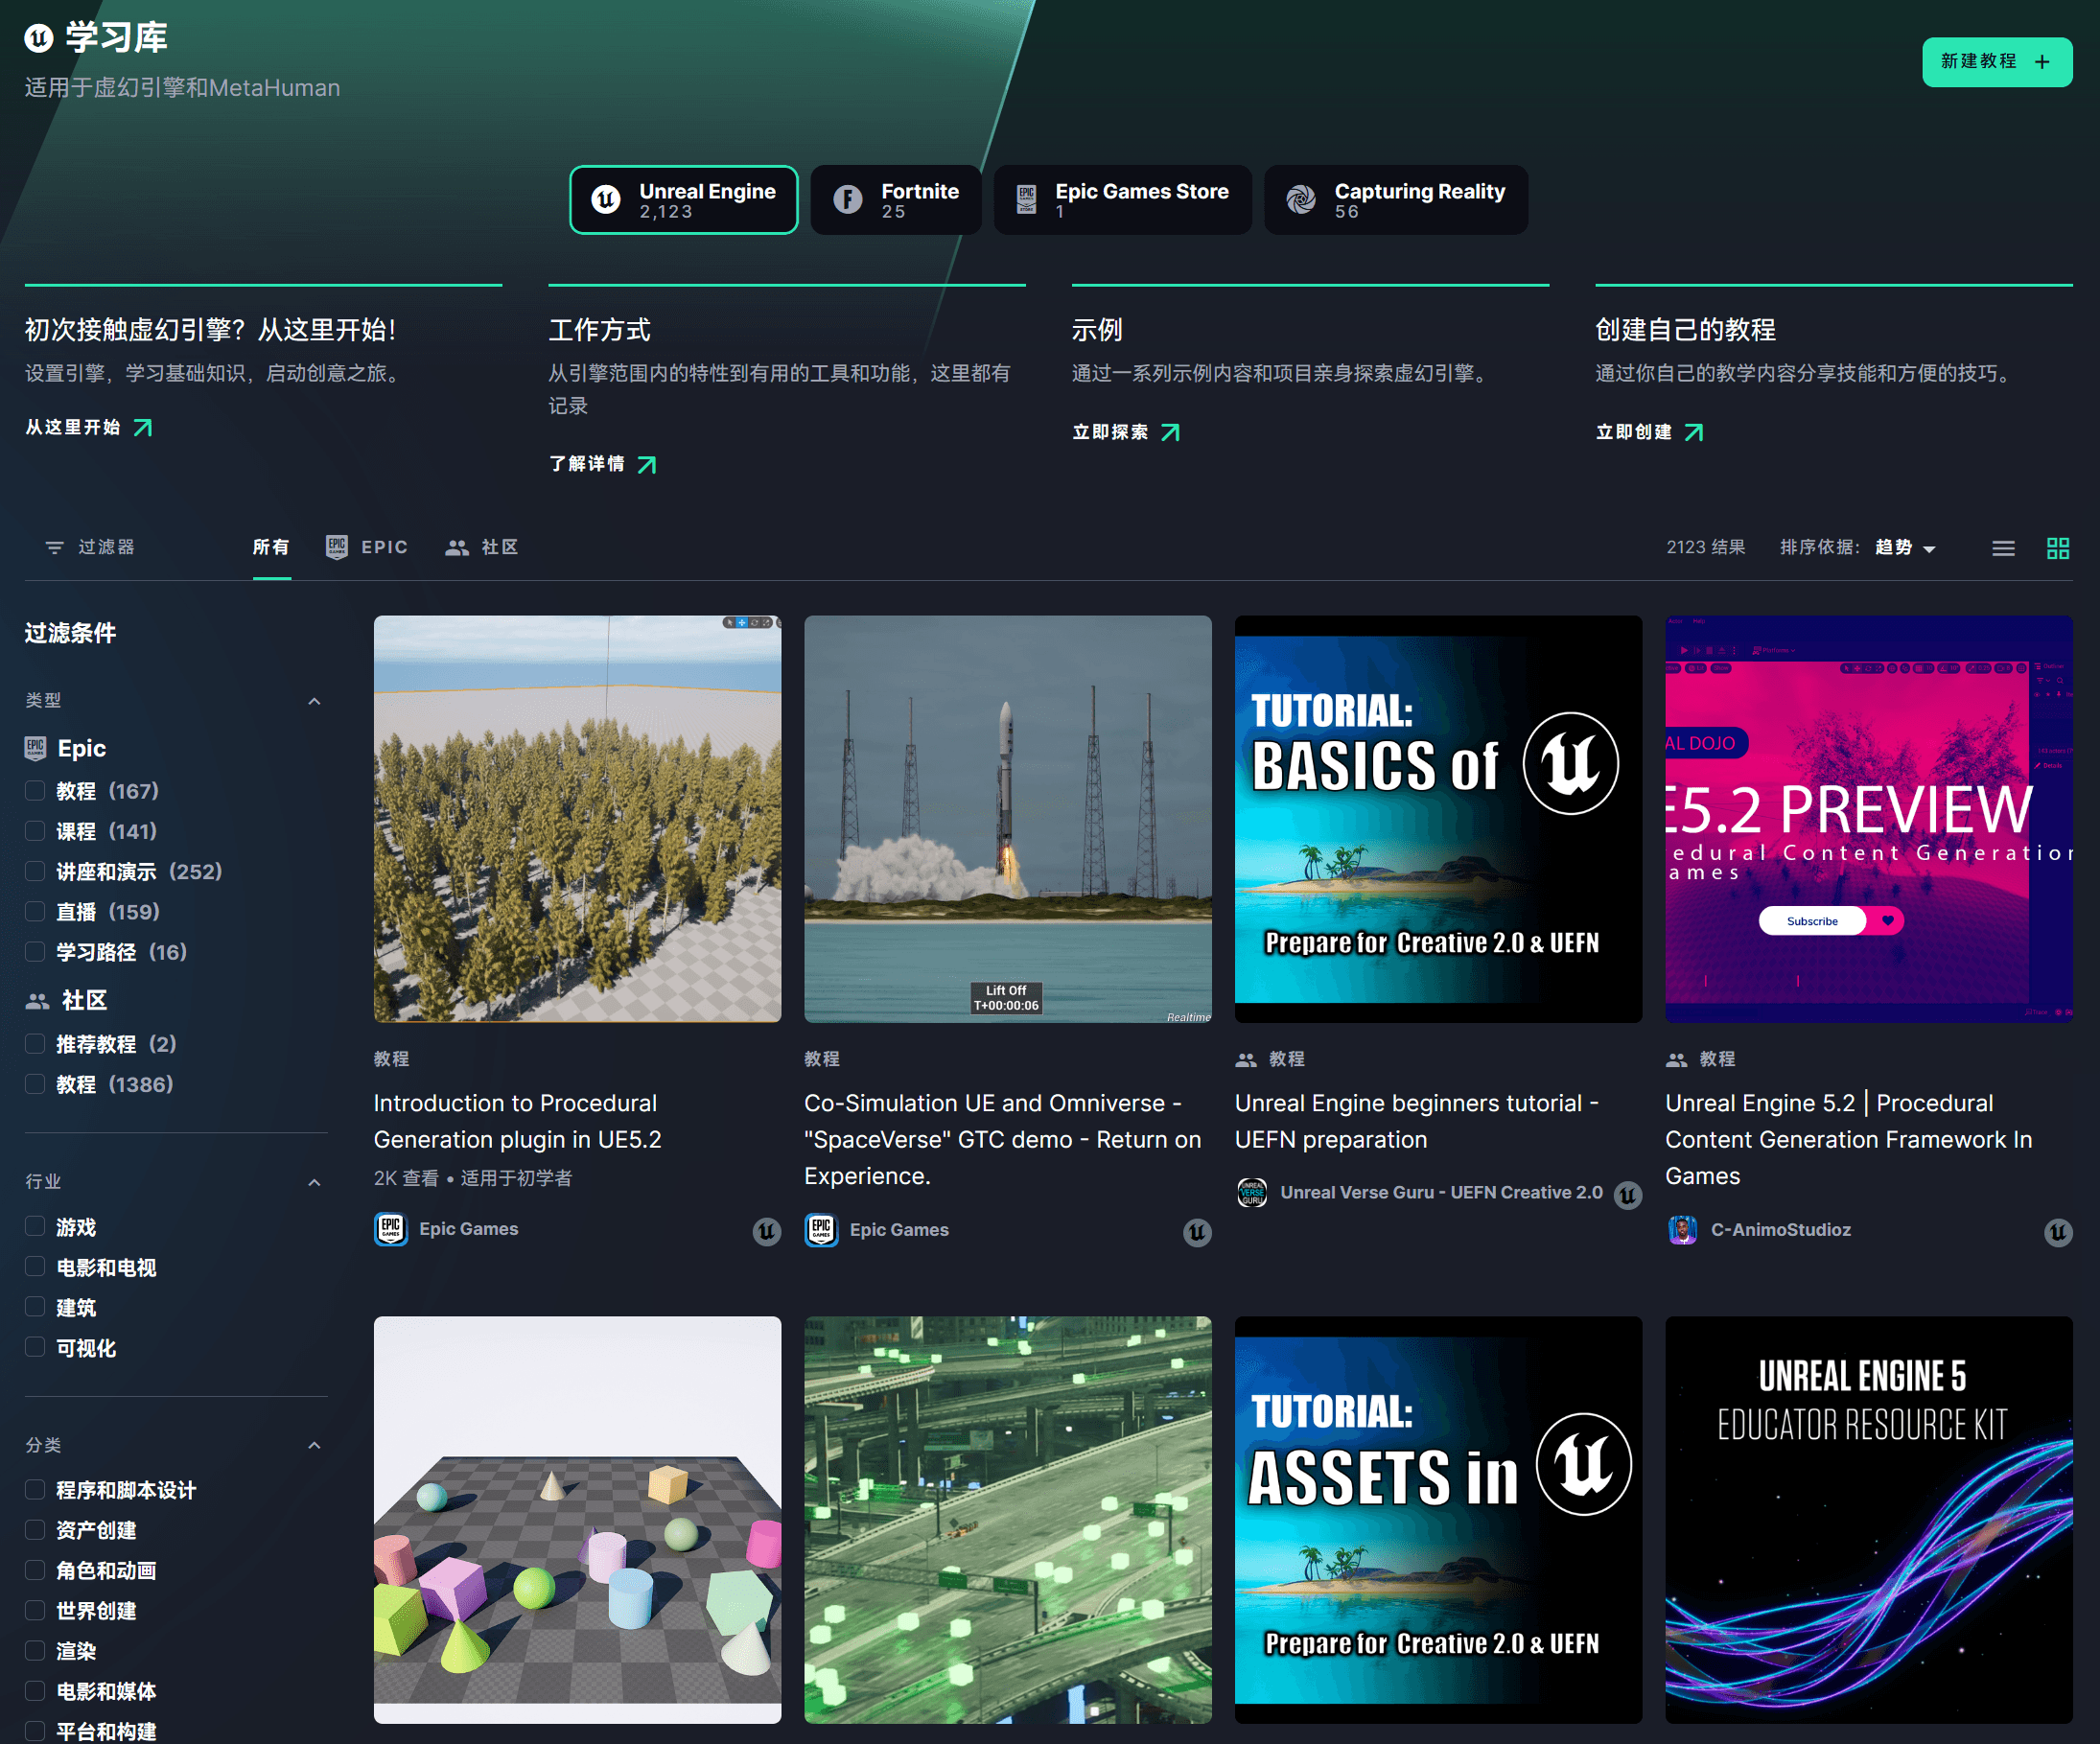The width and height of the screenshot is (2100, 1744).
Task: Enable the 讲座和演示 (252) checkbox
Action: tap(35, 871)
